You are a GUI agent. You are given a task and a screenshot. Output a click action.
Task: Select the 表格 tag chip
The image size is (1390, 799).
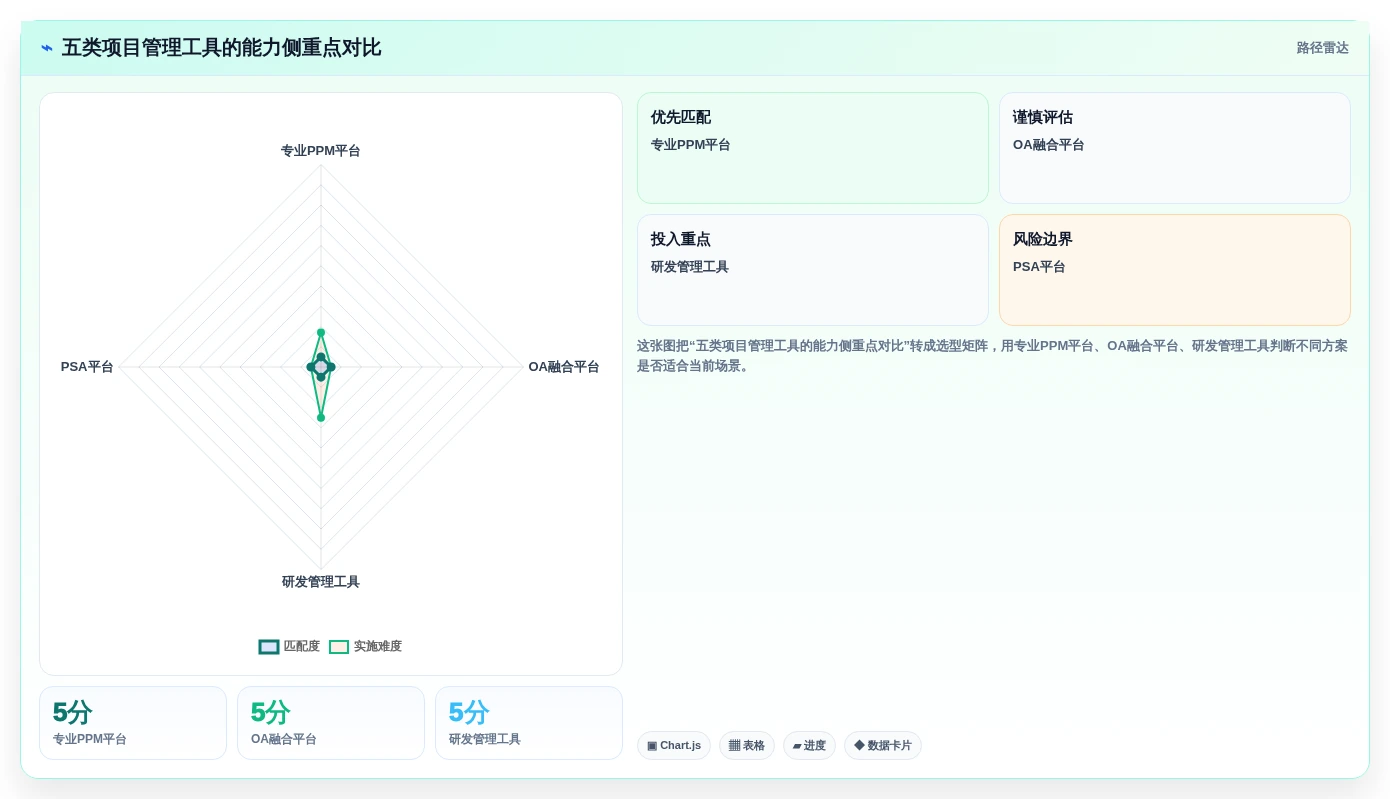click(x=747, y=746)
